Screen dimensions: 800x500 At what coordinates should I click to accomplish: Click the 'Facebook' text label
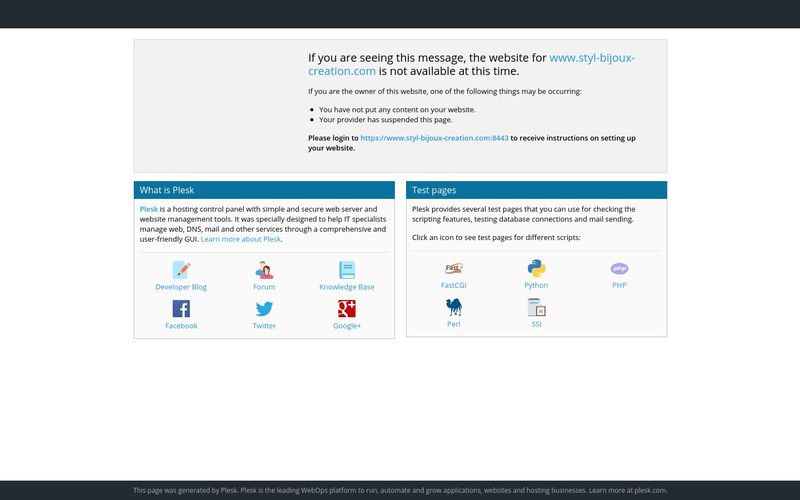click(x=181, y=326)
